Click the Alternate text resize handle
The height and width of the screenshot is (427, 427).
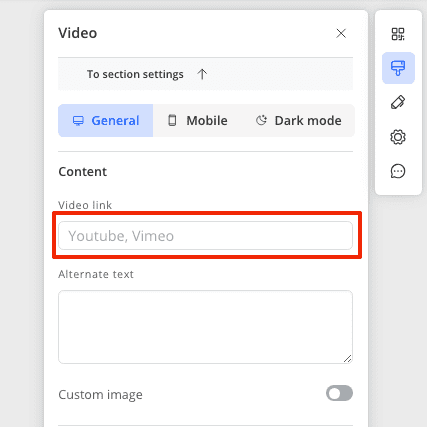click(347, 359)
